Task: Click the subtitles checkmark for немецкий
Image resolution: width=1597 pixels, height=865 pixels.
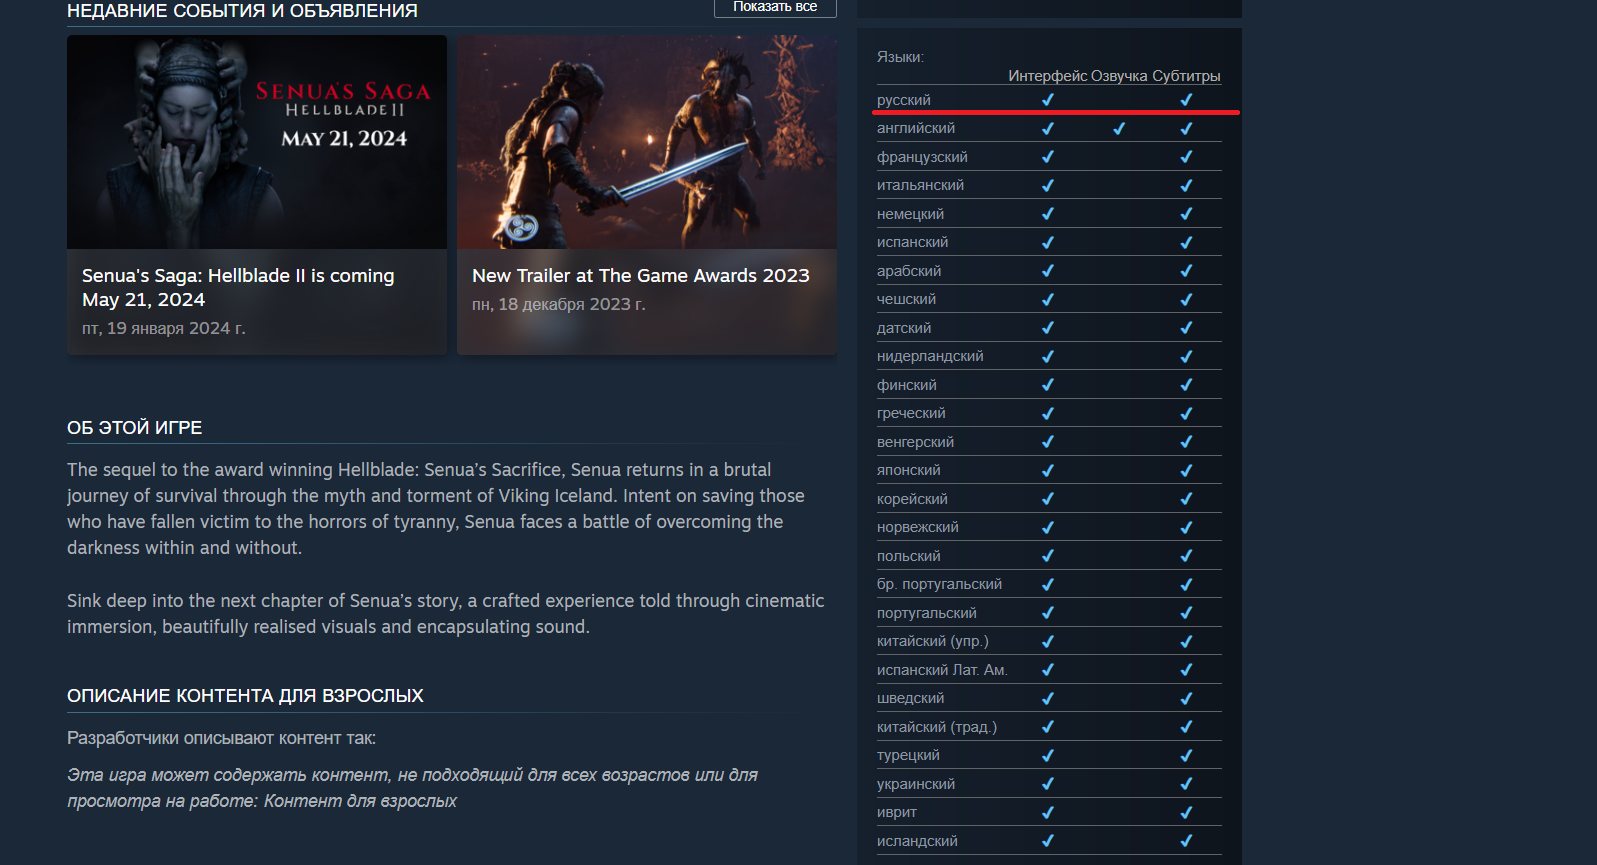Action: click(1186, 214)
